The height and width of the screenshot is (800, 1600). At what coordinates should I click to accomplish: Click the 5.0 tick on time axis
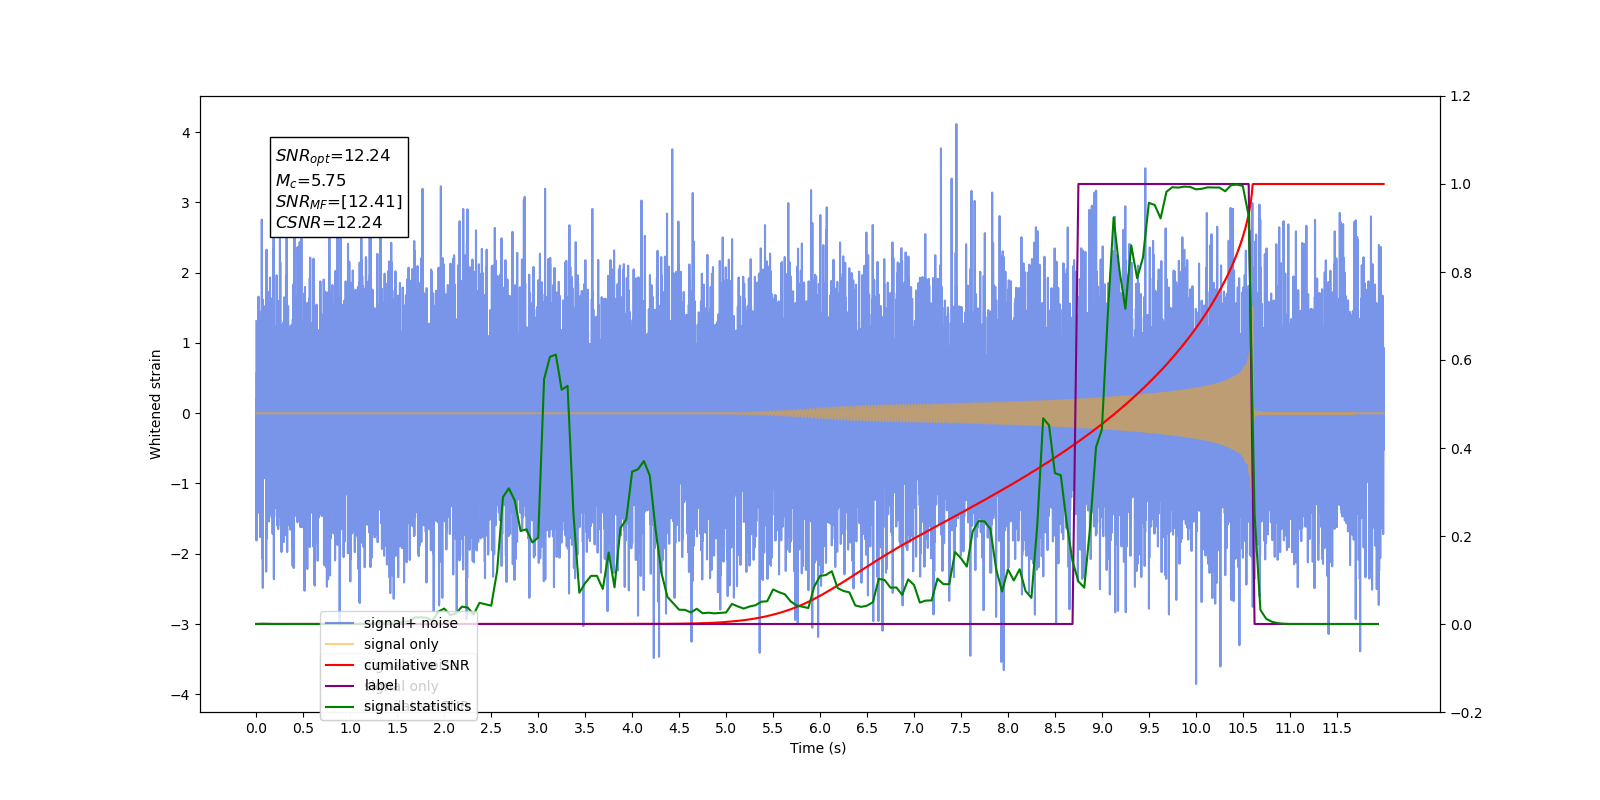[726, 728]
